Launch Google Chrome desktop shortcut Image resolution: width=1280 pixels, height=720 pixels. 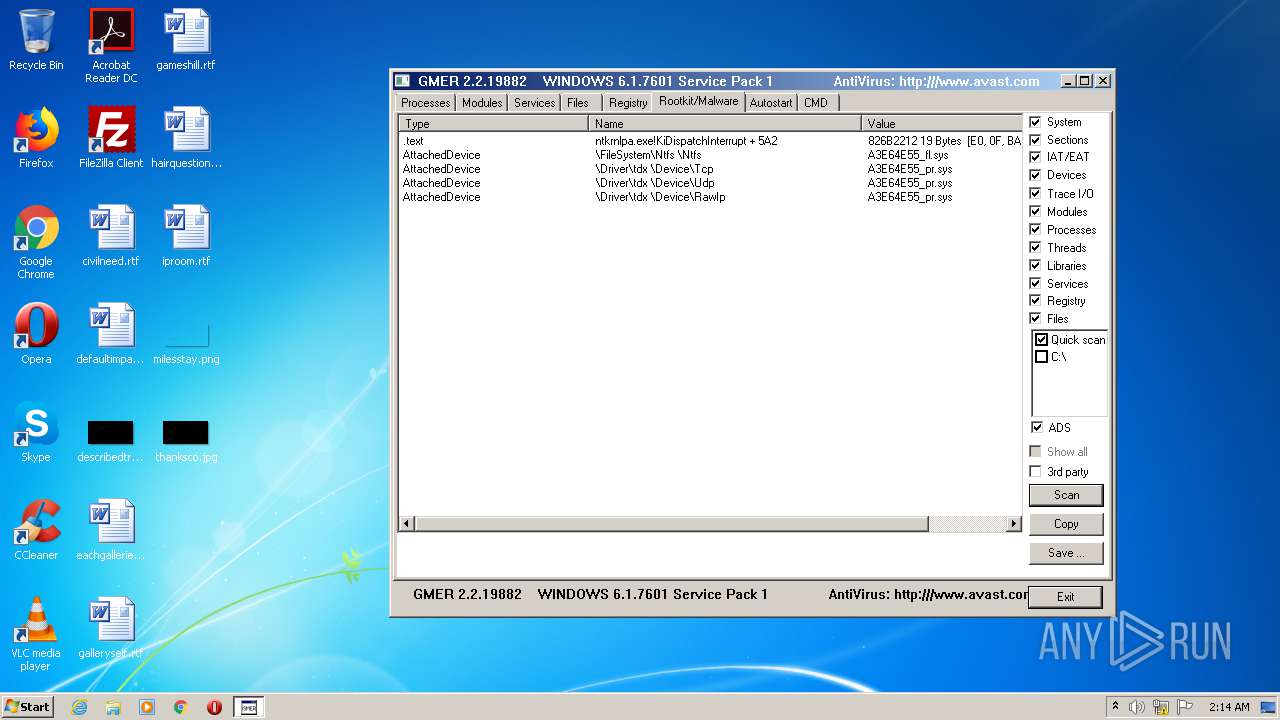coord(36,242)
